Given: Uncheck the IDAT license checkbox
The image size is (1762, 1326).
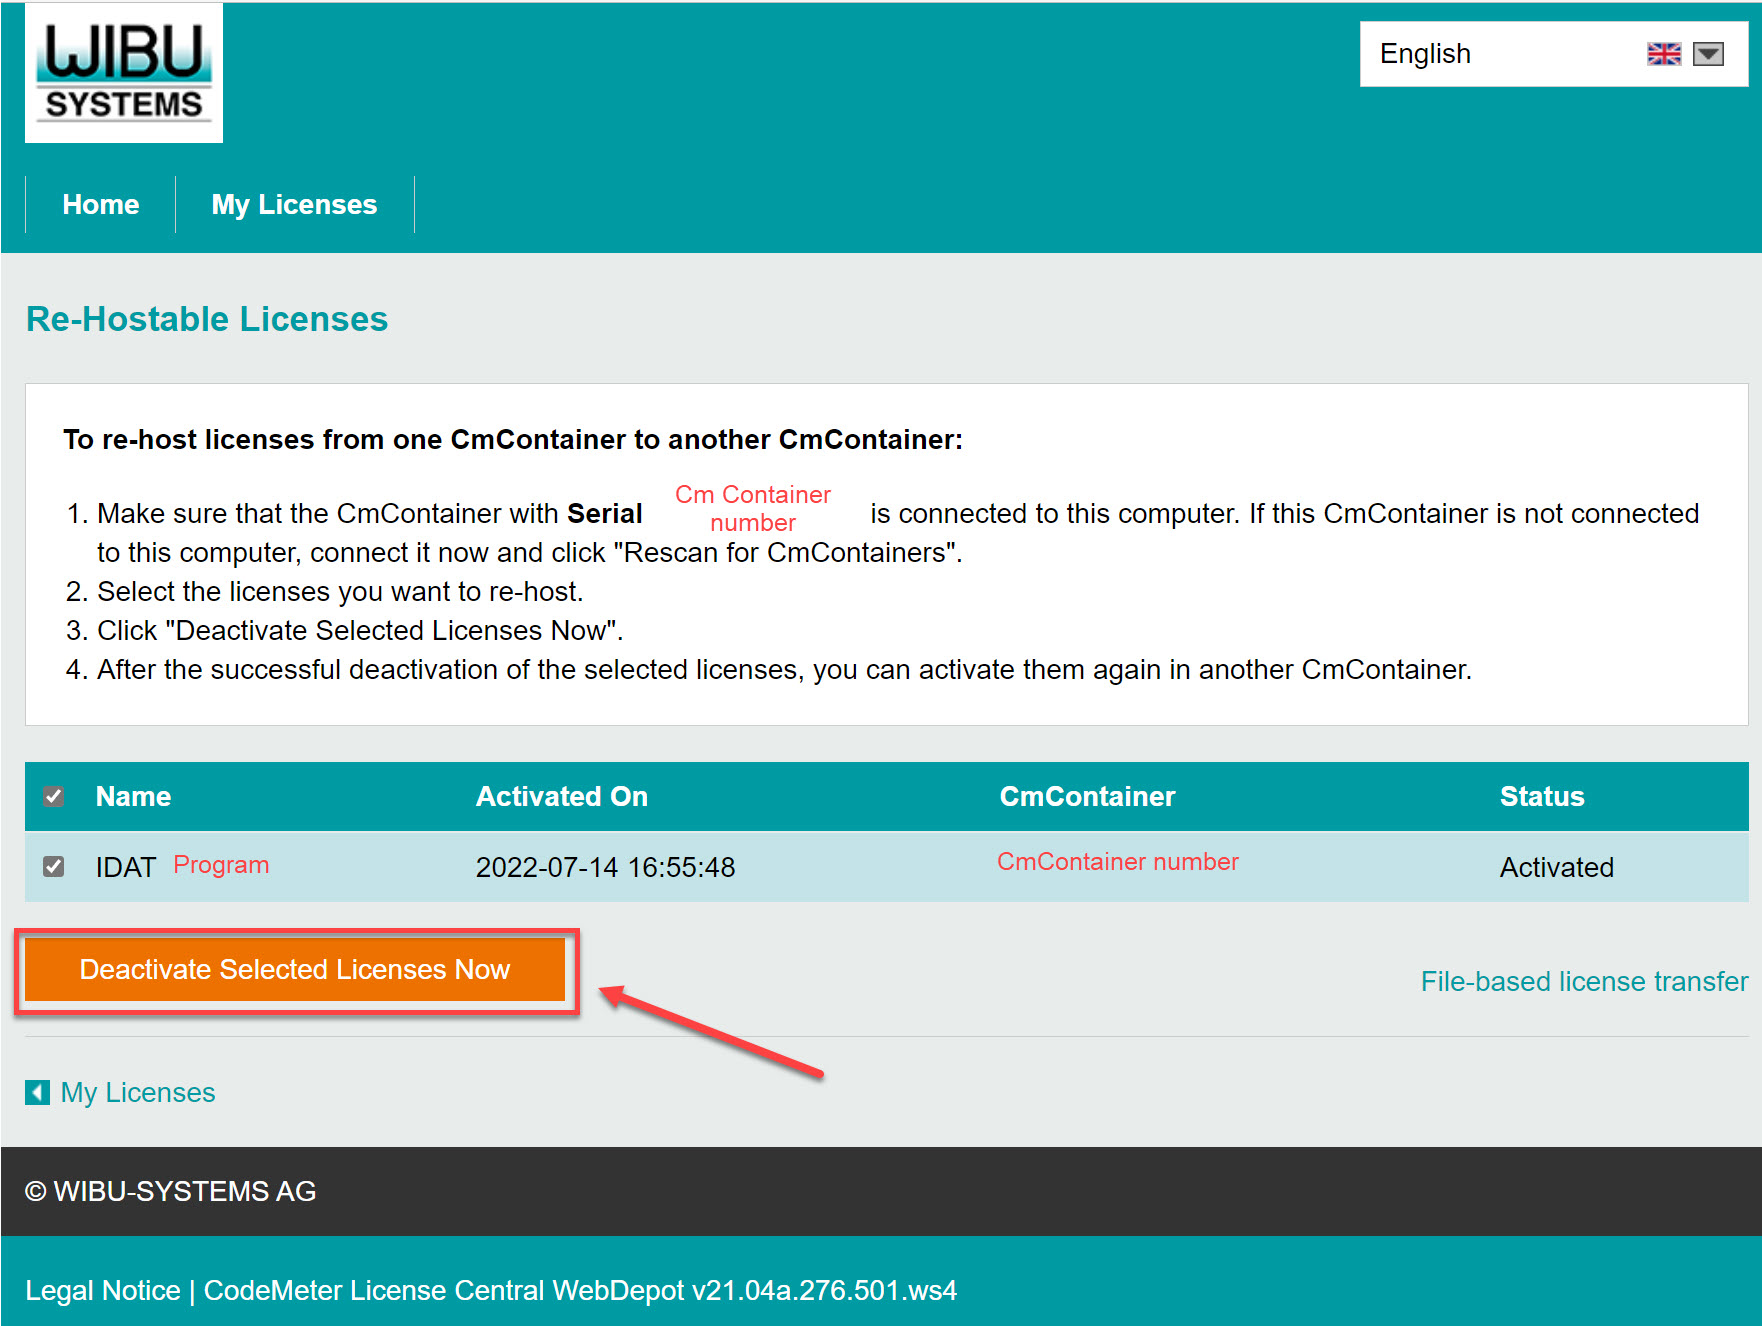Looking at the screenshot, I should pos(54,866).
